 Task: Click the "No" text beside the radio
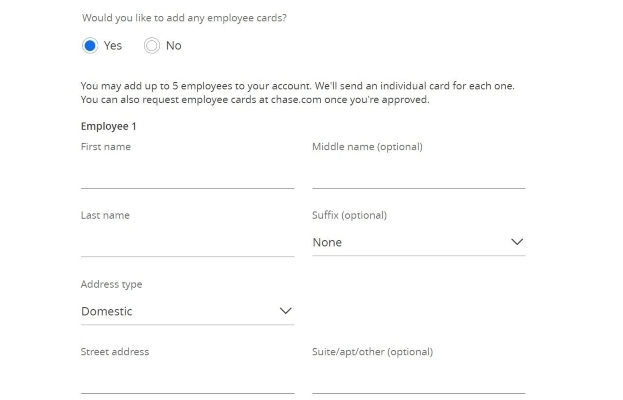174,46
